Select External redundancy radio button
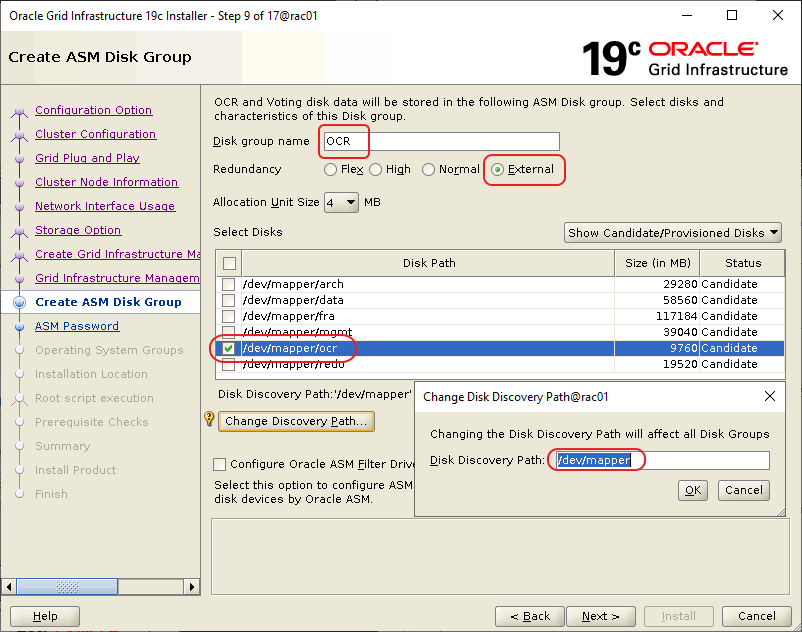The height and width of the screenshot is (632, 802). 497,169
